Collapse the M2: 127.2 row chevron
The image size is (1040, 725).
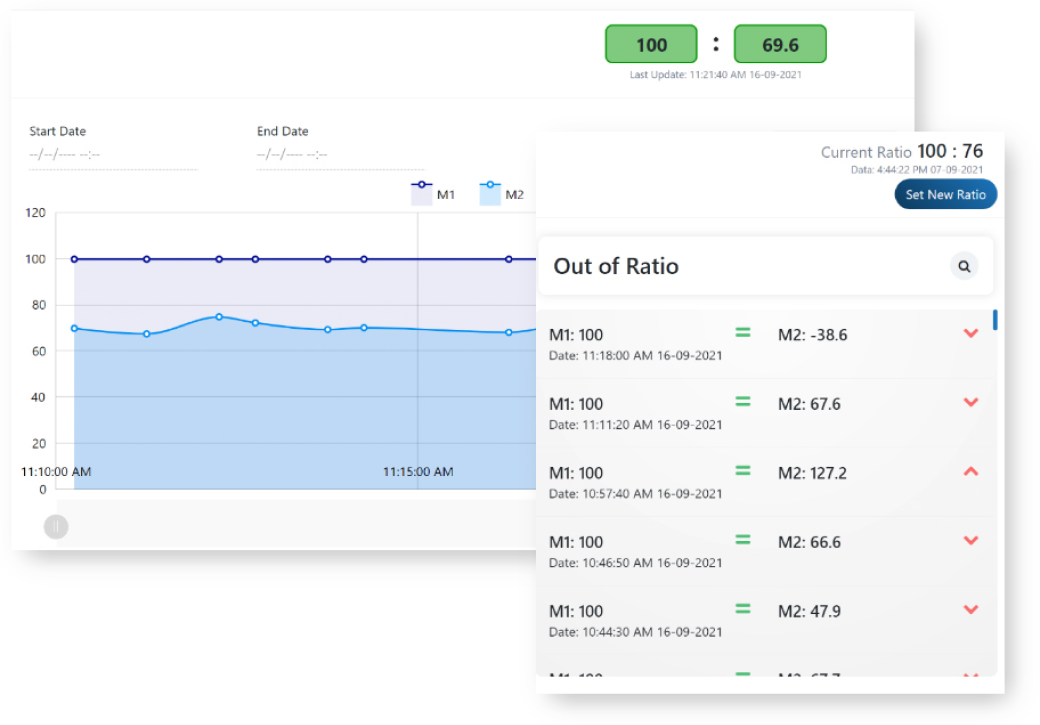click(x=971, y=472)
